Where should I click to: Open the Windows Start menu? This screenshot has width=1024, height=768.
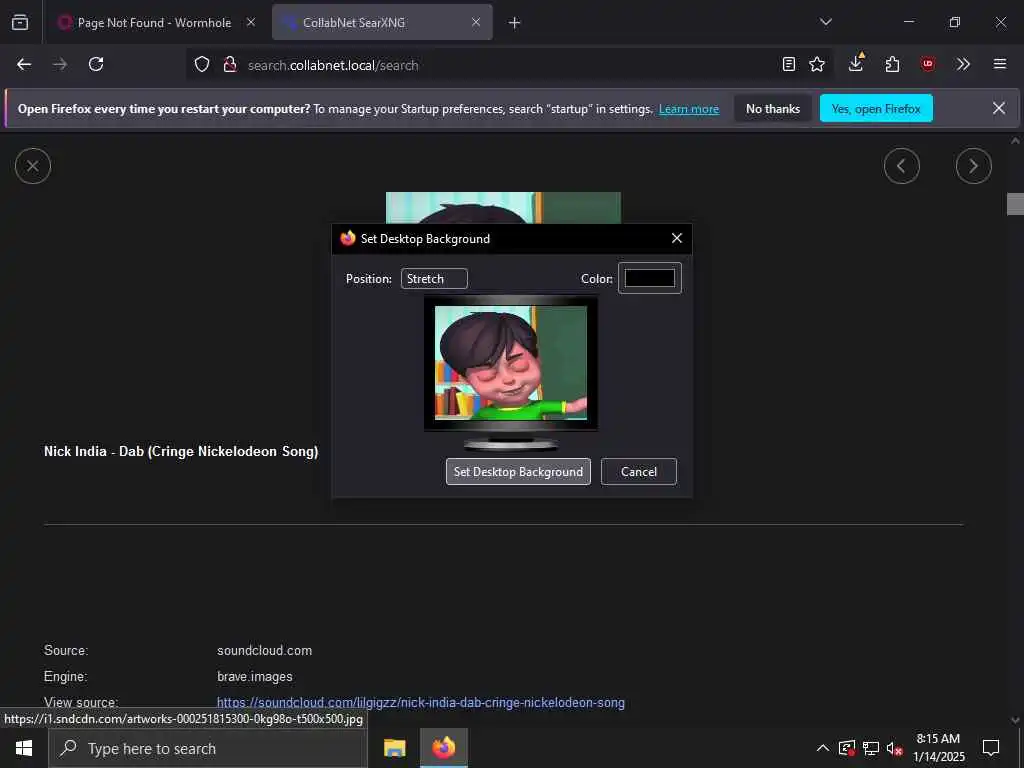click(24, 748)
